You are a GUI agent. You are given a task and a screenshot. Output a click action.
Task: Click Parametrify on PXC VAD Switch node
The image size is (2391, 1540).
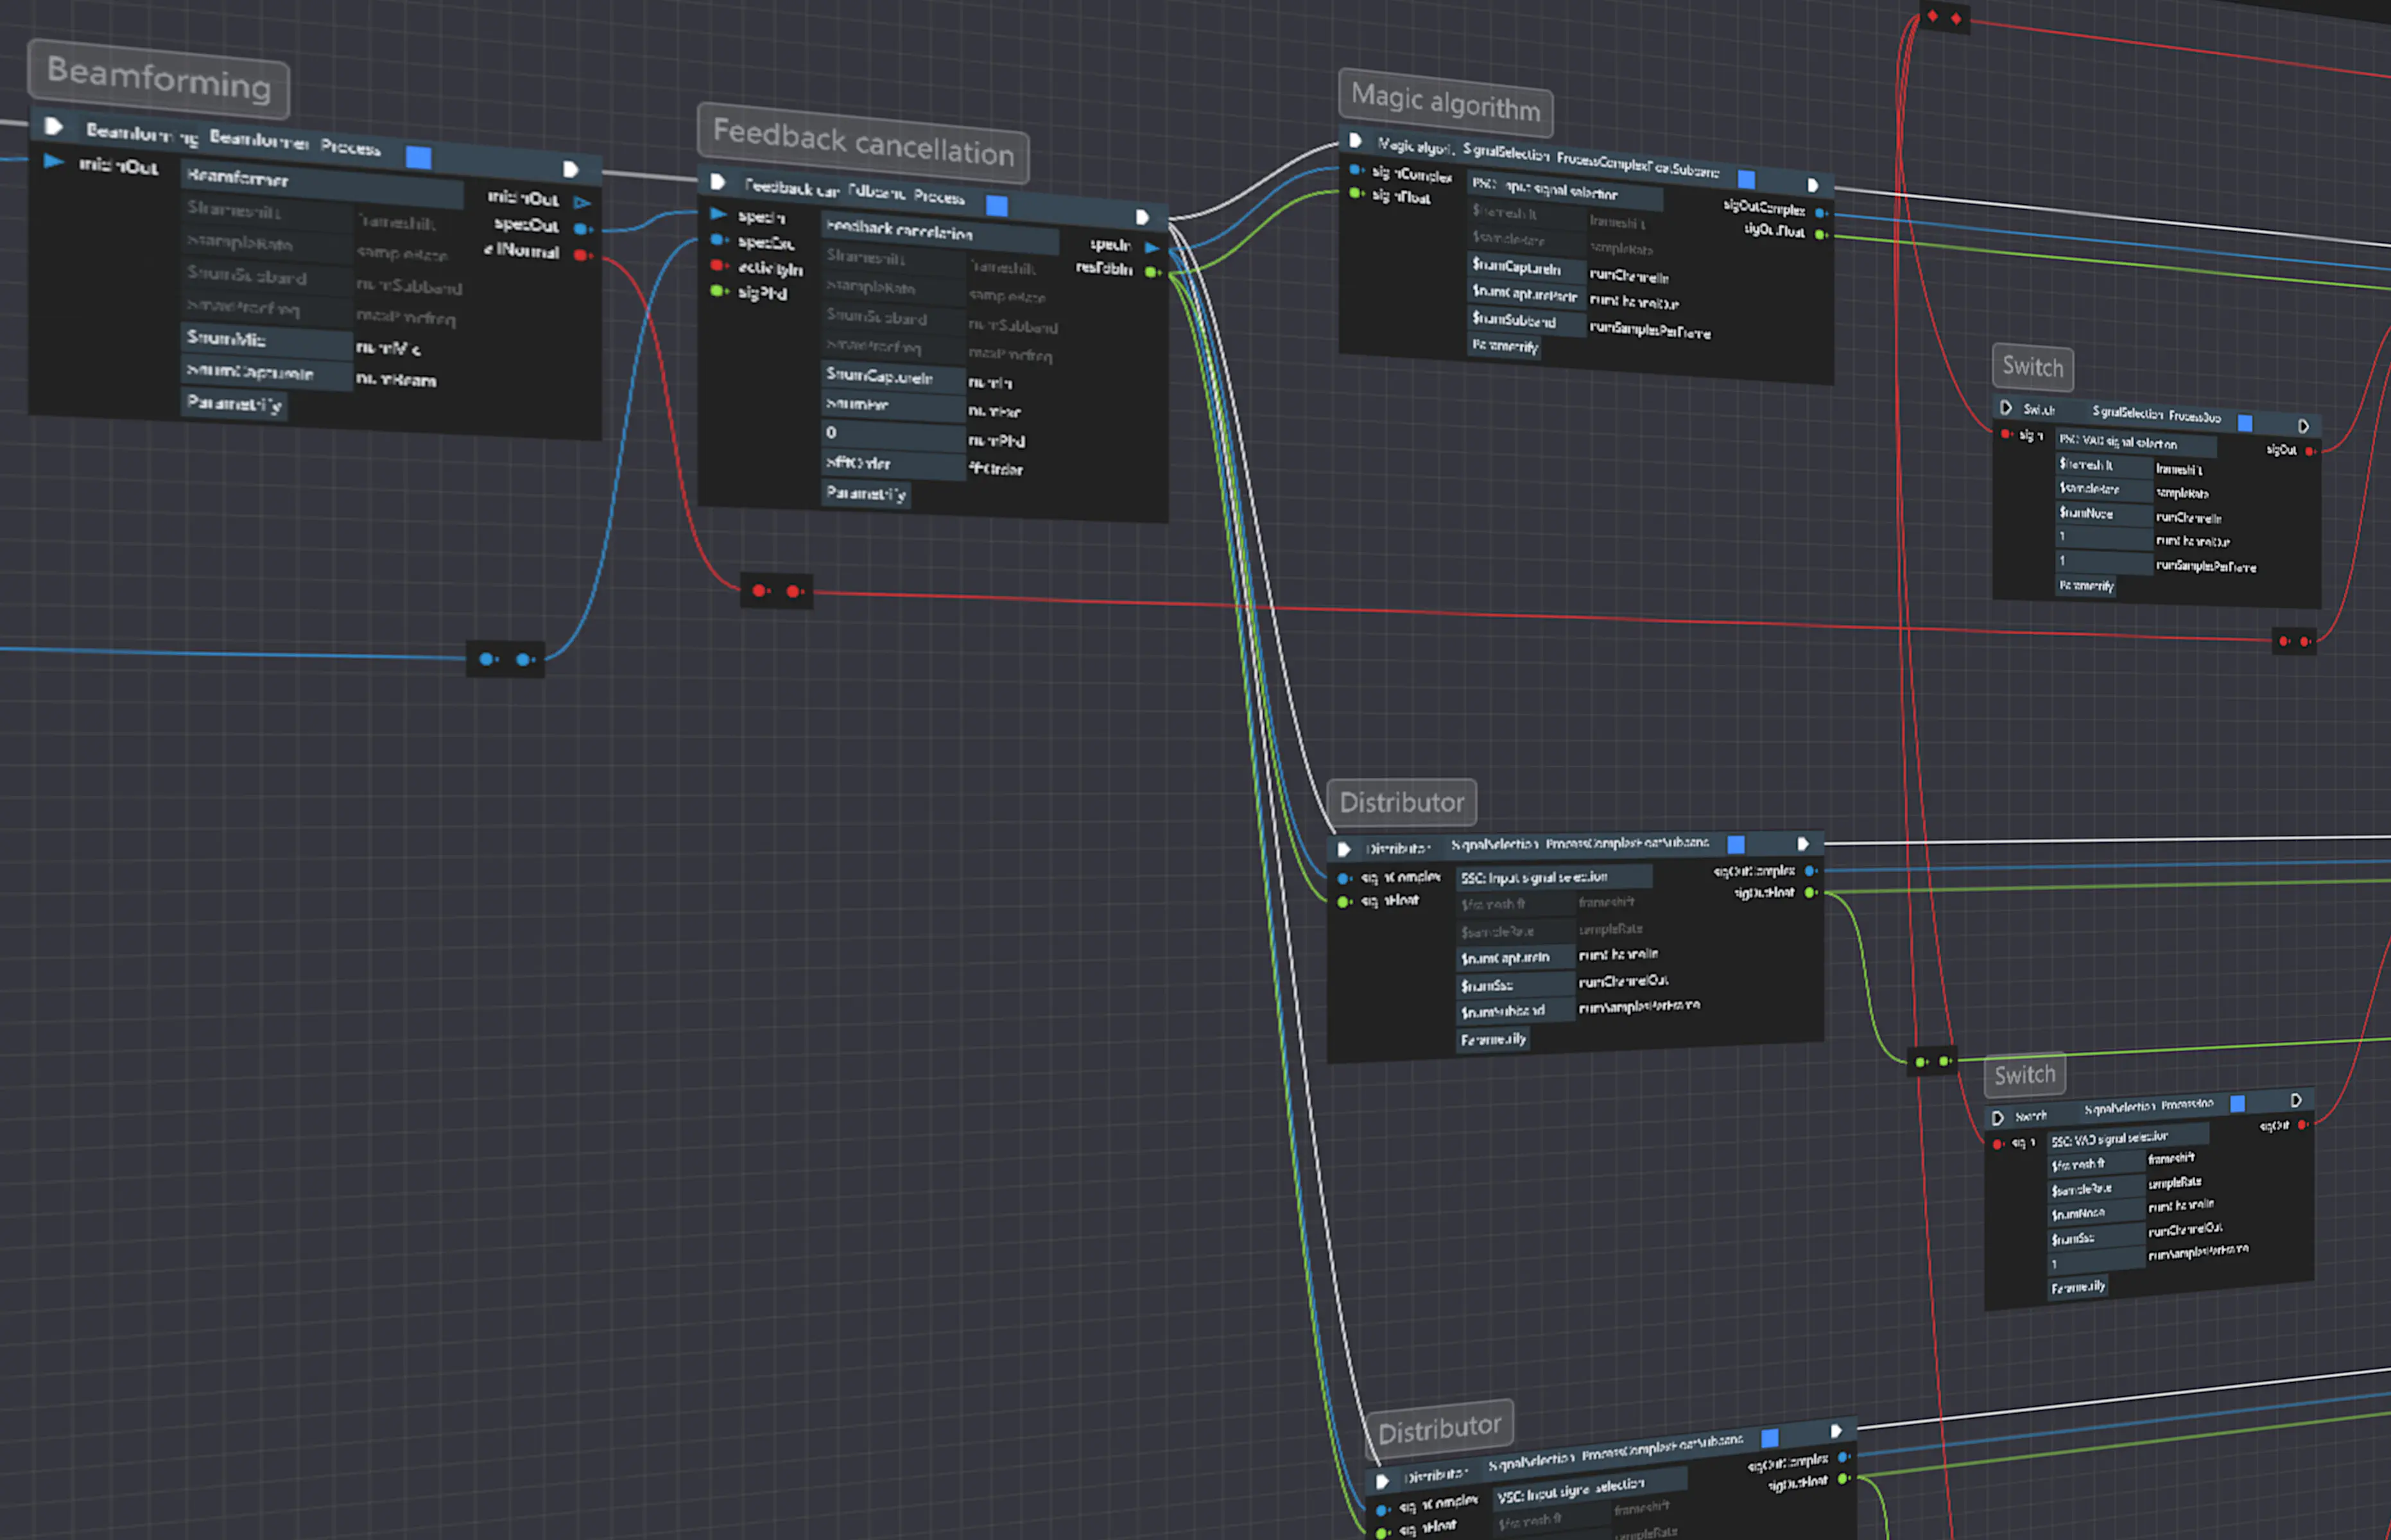point(2086,586)
